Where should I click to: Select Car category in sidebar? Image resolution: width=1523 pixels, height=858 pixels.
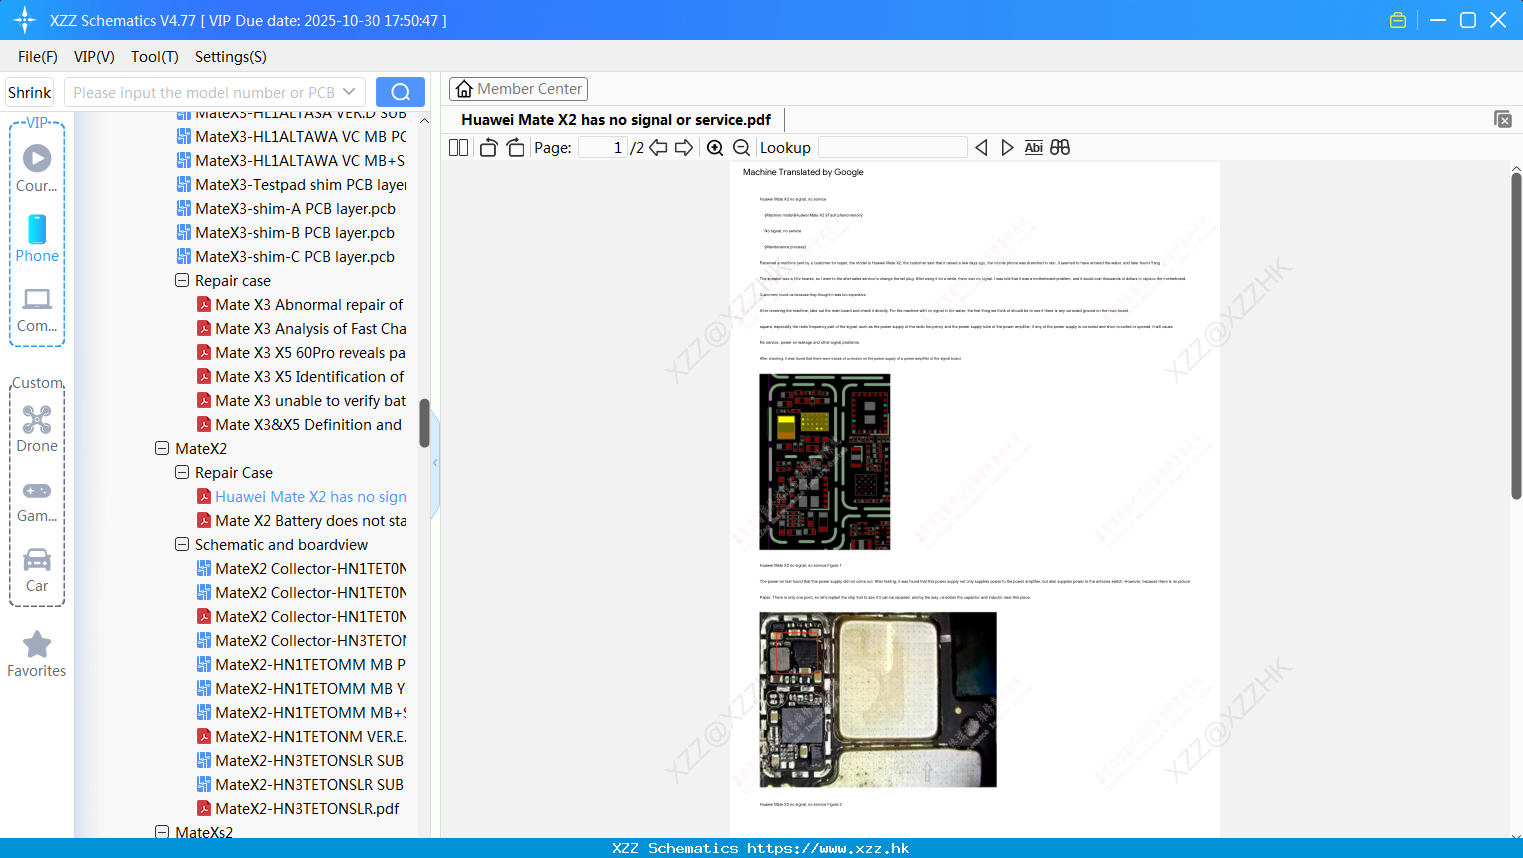37,570
